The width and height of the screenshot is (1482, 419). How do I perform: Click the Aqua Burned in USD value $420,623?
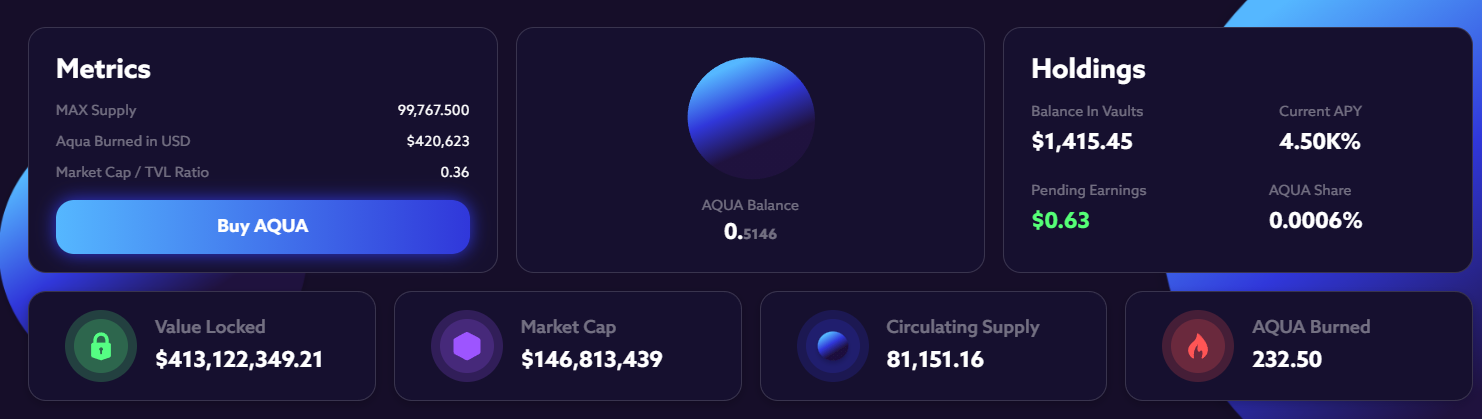pos(438,141)
